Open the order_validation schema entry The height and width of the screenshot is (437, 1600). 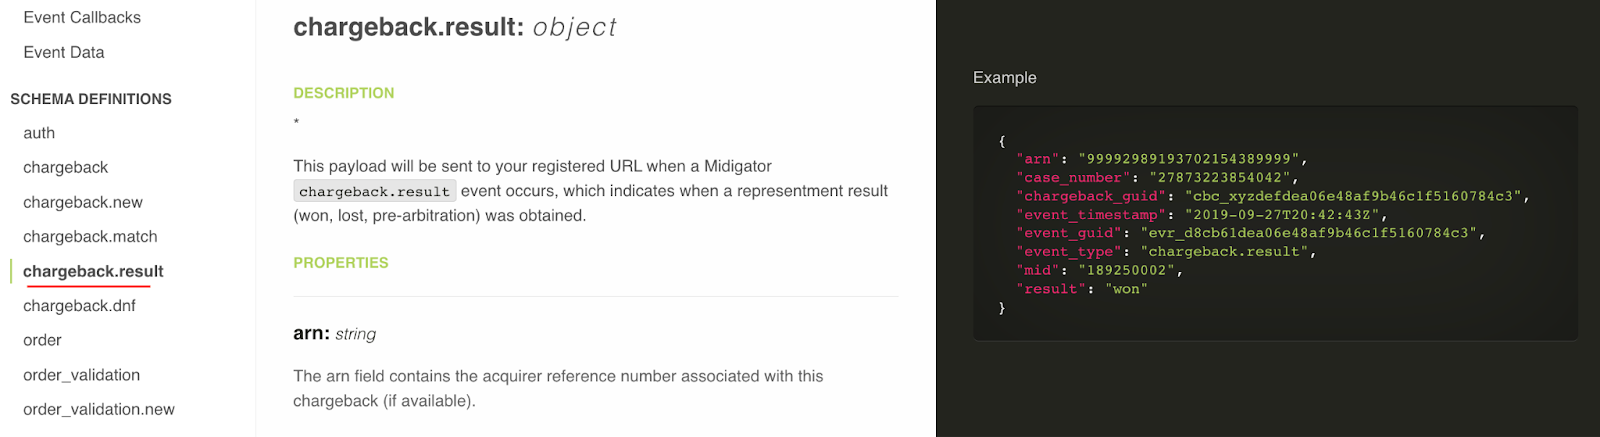tap(81, 375)
